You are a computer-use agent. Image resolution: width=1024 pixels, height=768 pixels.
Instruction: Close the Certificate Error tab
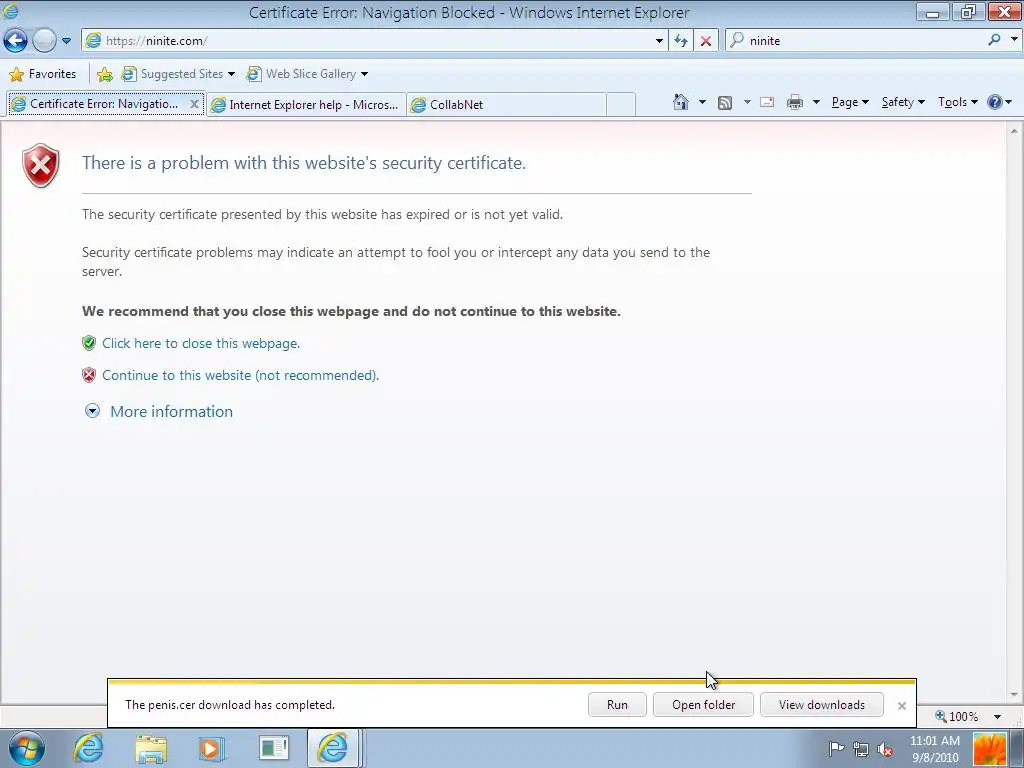(194, 104)
